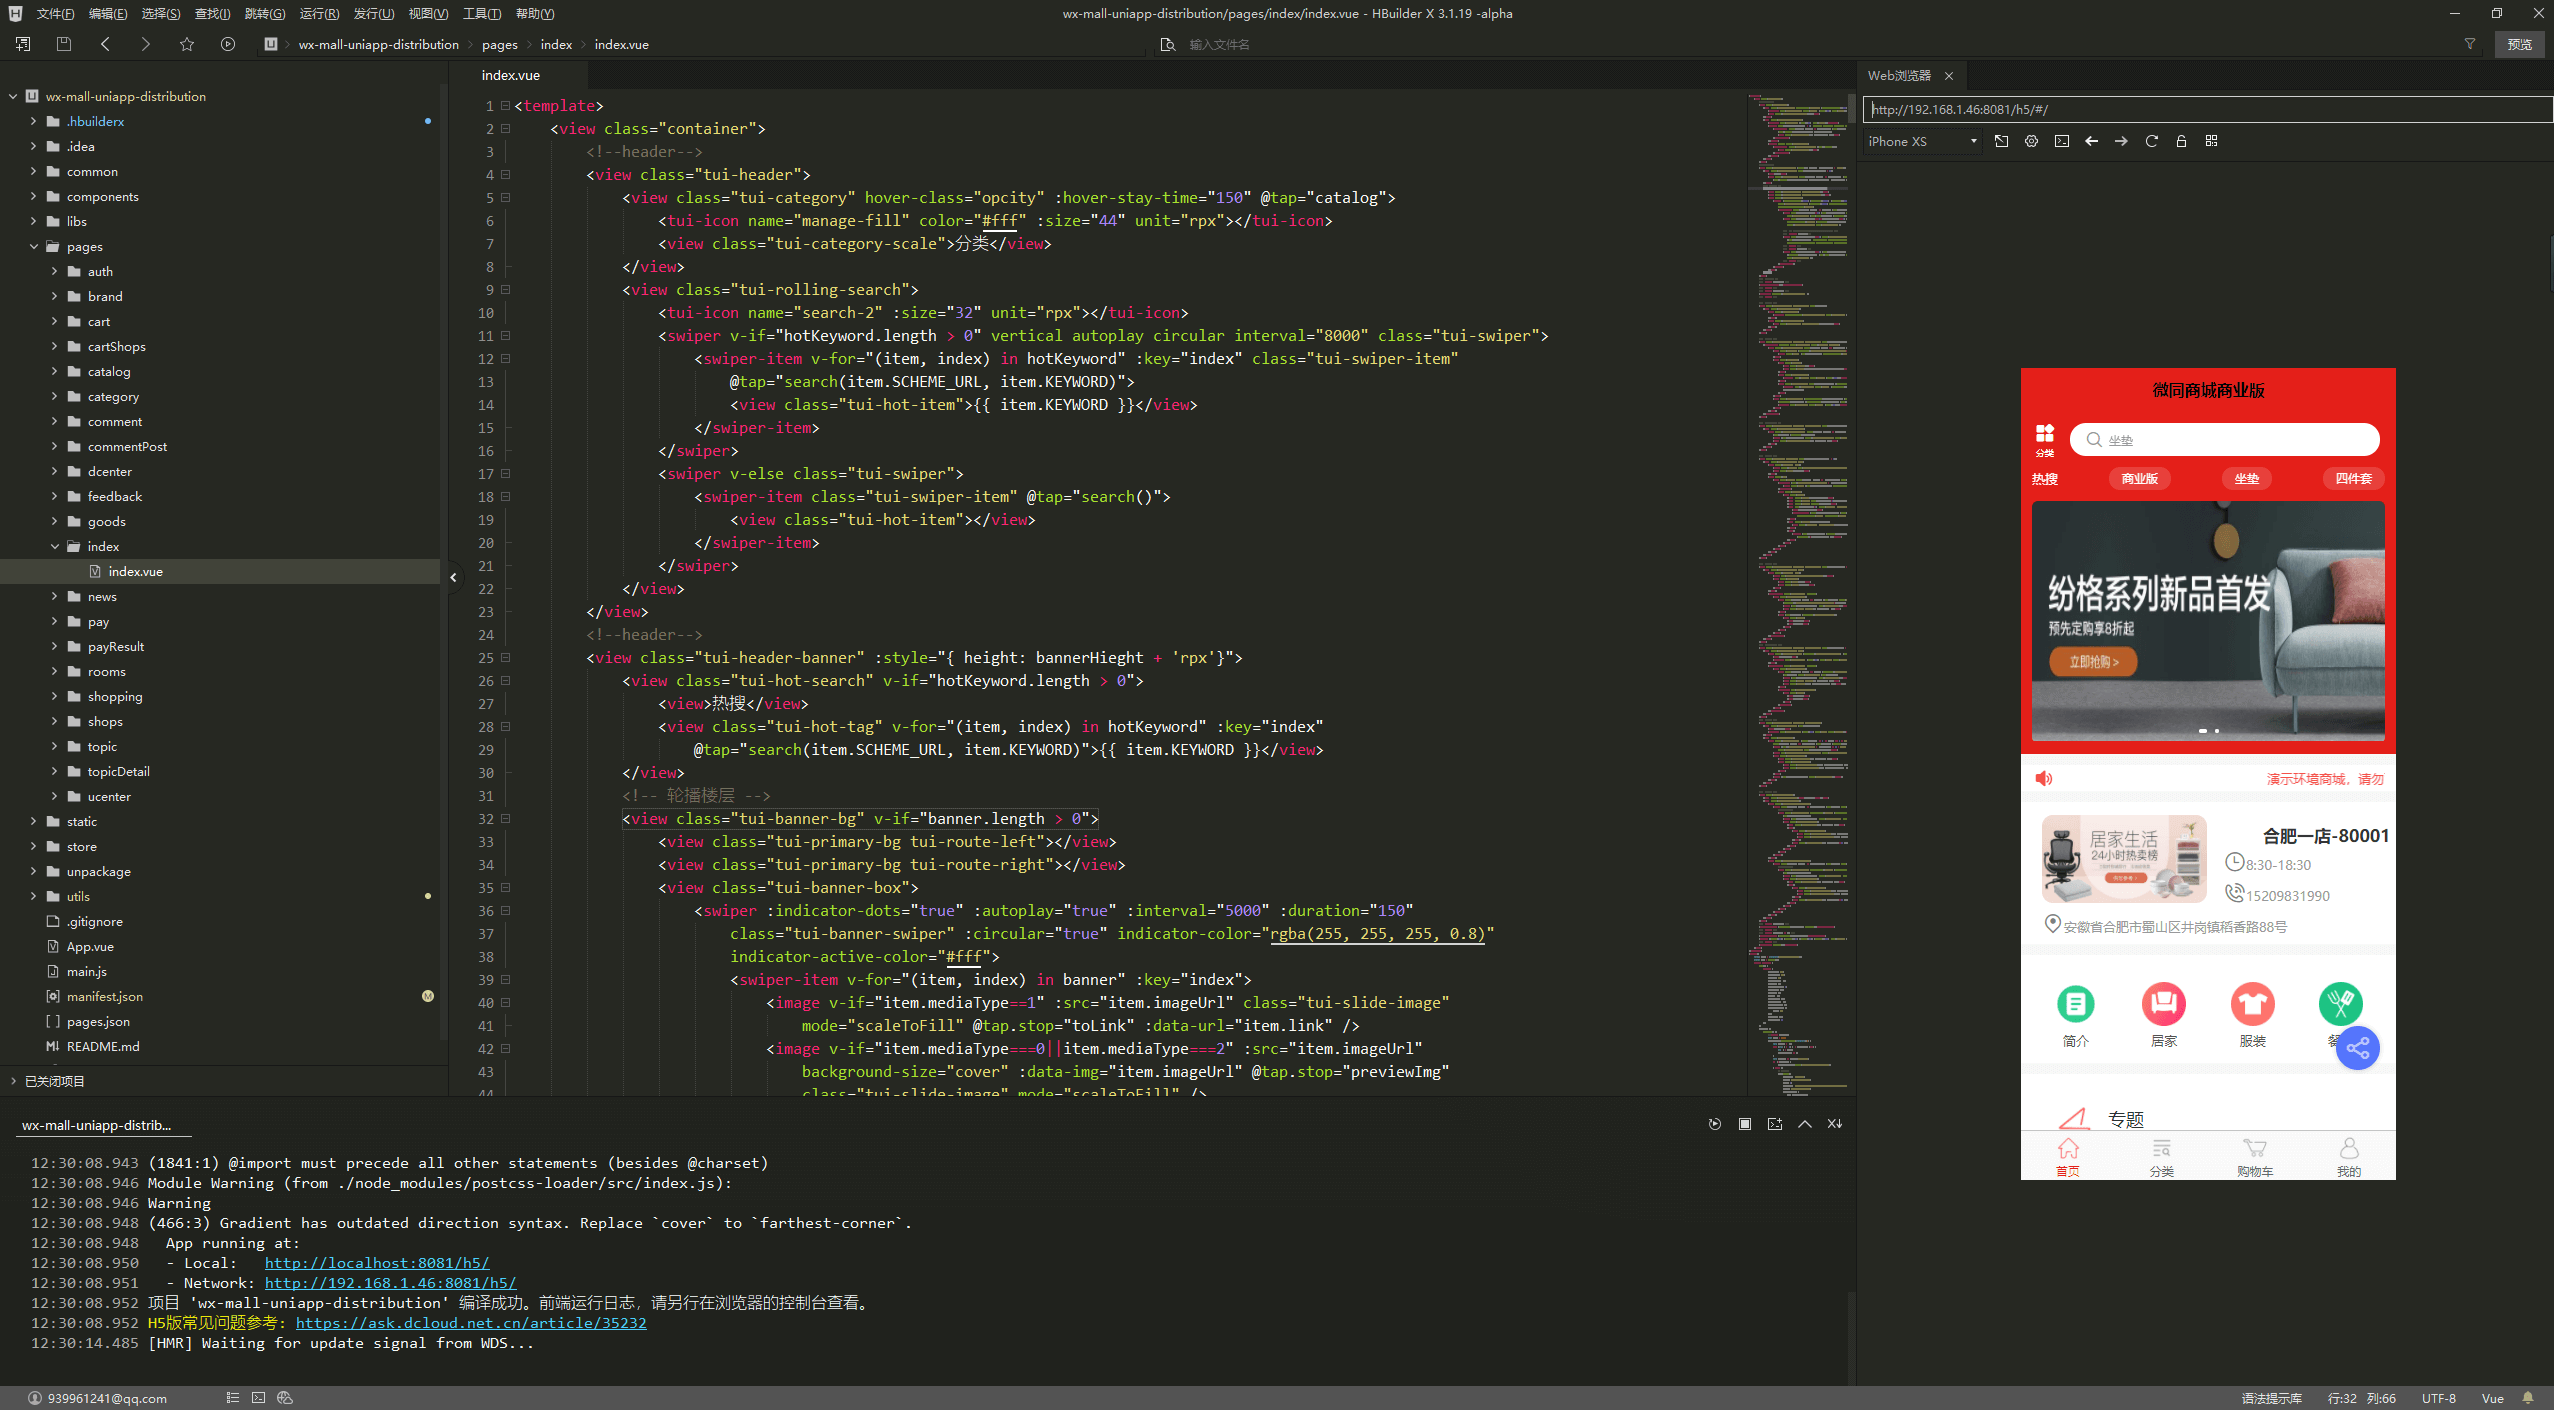2554x1410 pixels.
Task: Click the new file icon in the toolbar
Action: 23,44
